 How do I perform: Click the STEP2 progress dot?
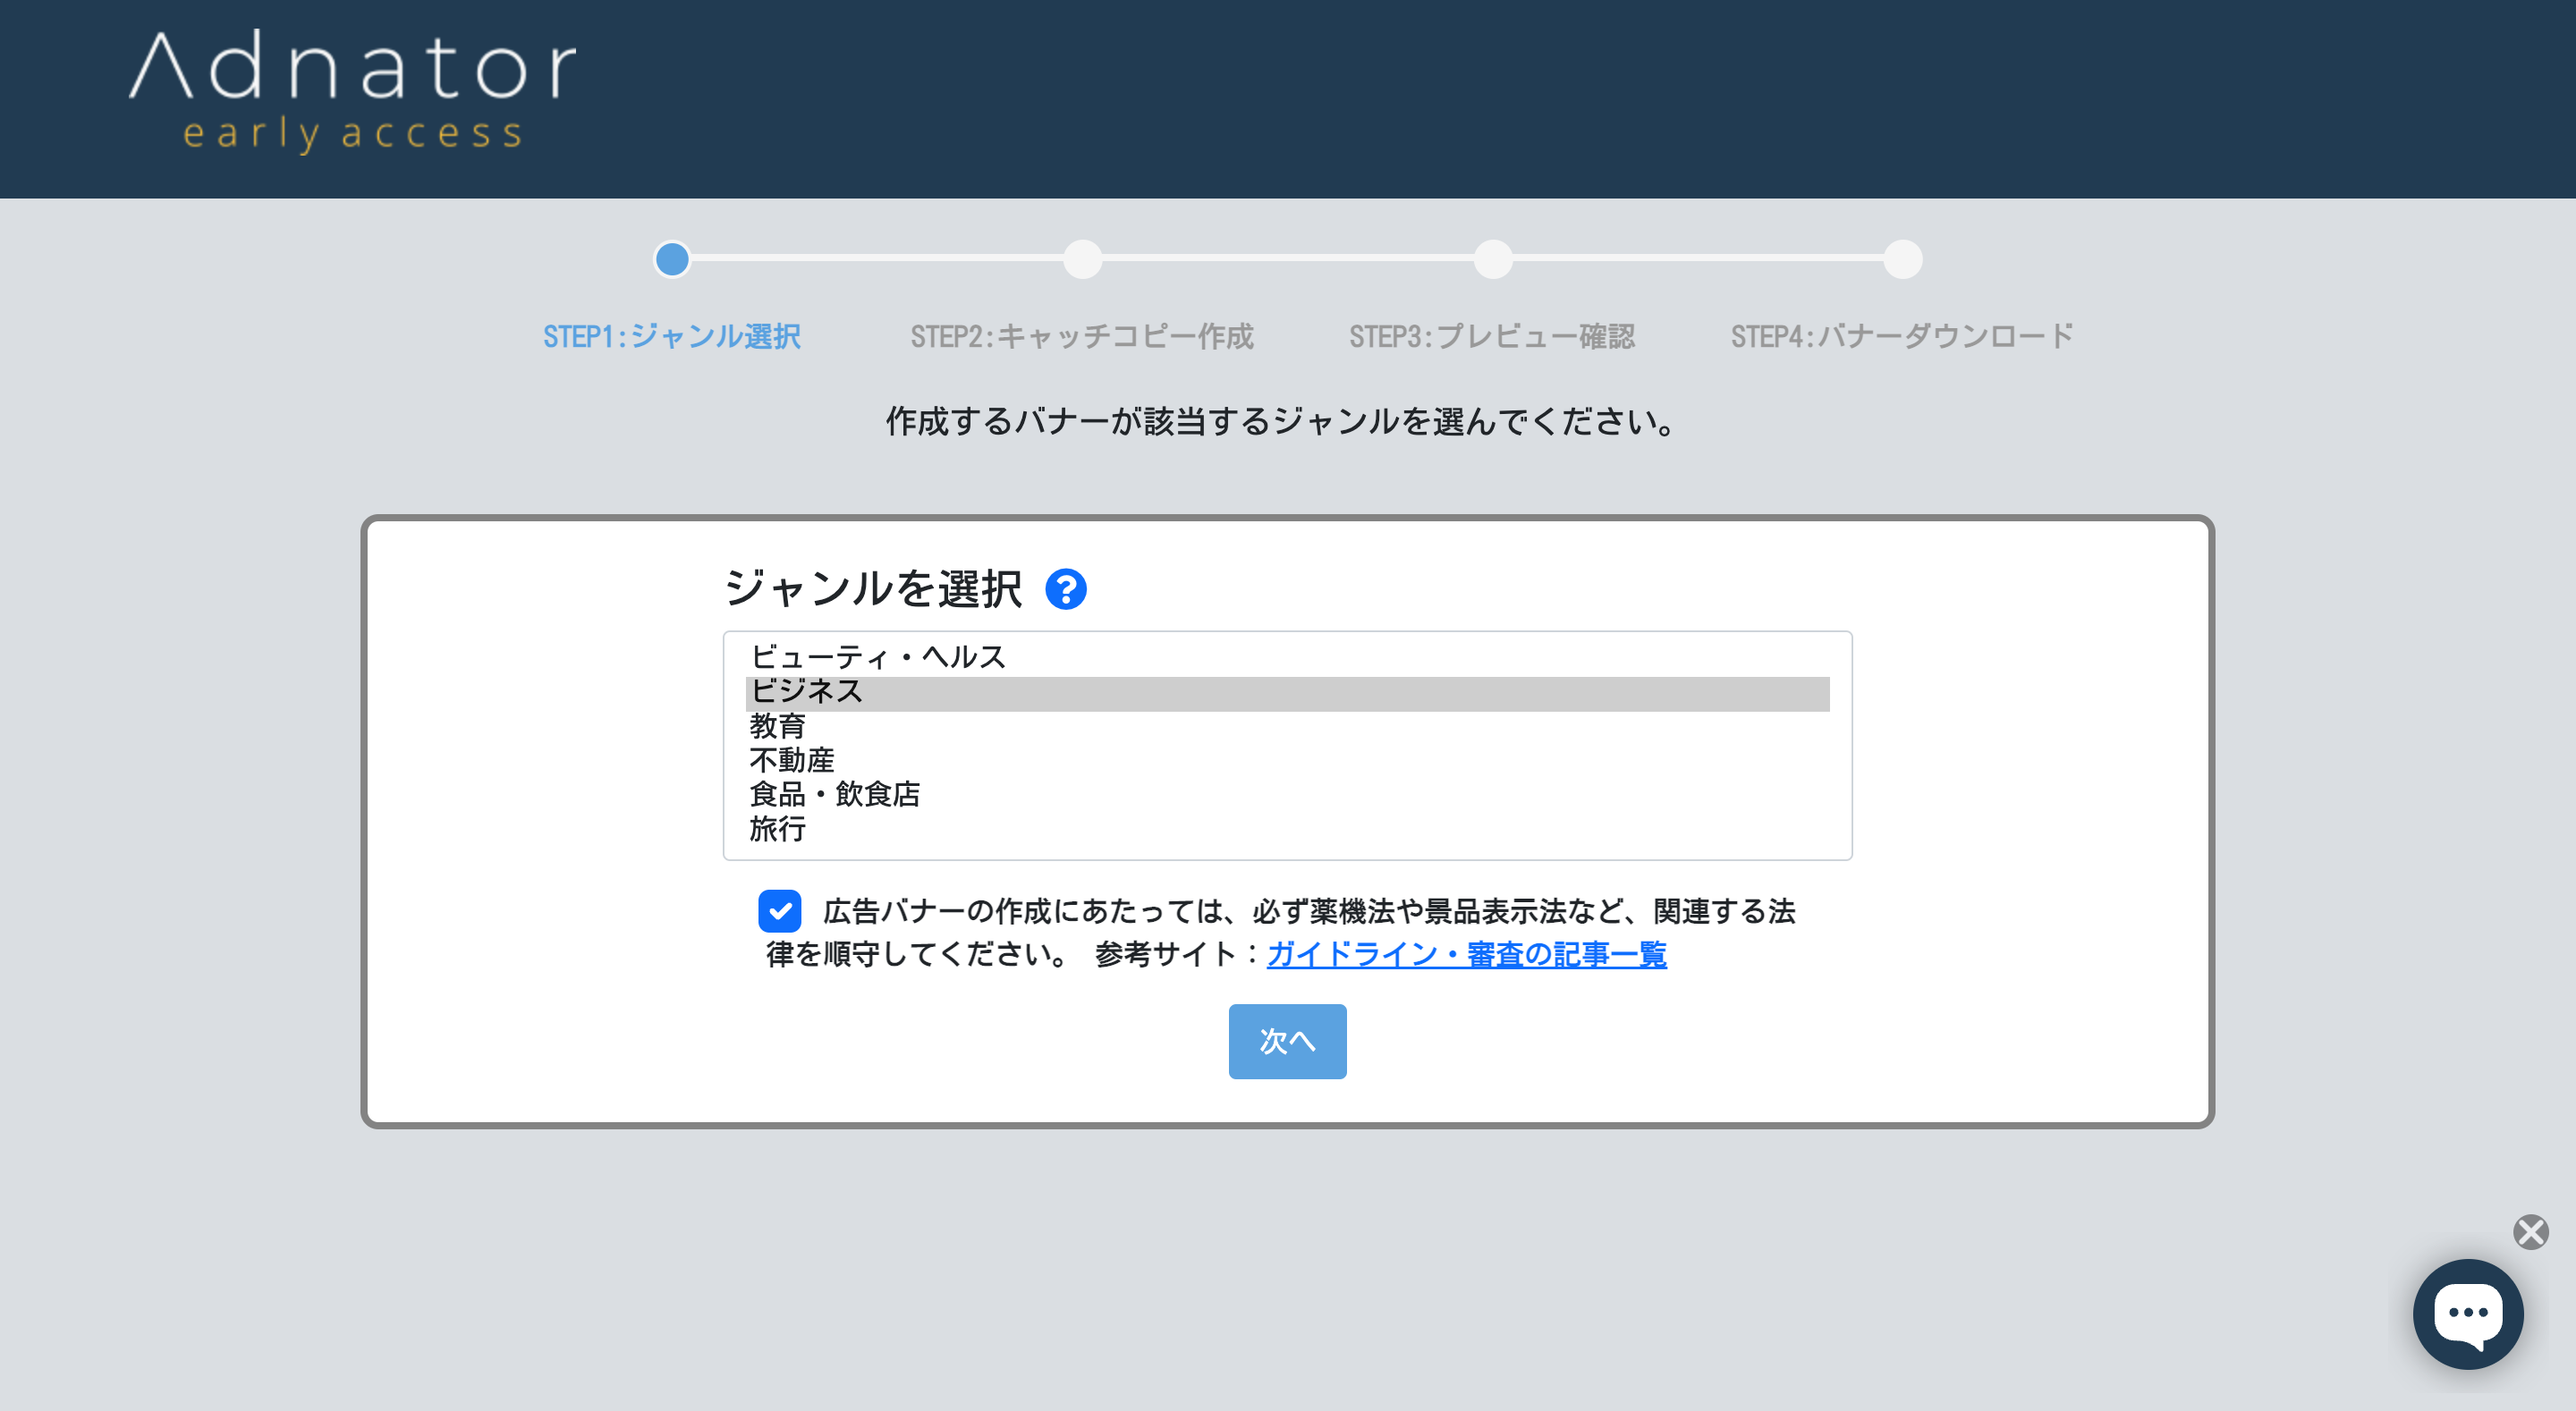tap(1082, 260)
